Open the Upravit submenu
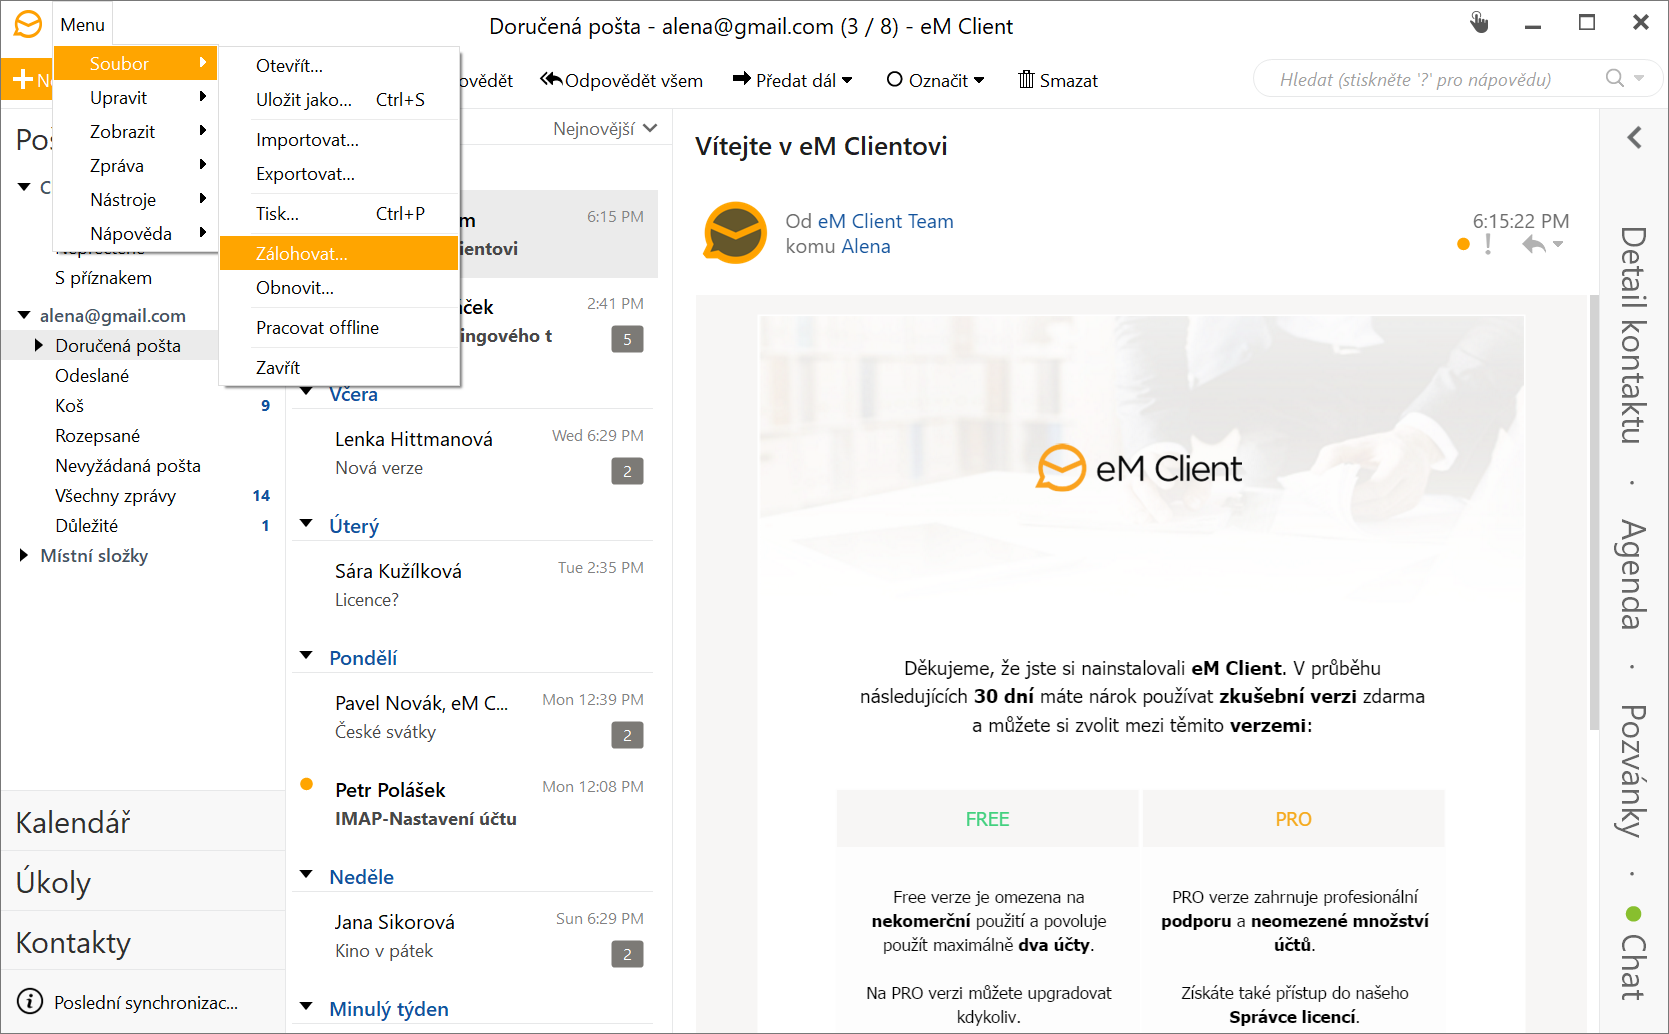This screenshot has width=1669, height=1034. [136, 97]
